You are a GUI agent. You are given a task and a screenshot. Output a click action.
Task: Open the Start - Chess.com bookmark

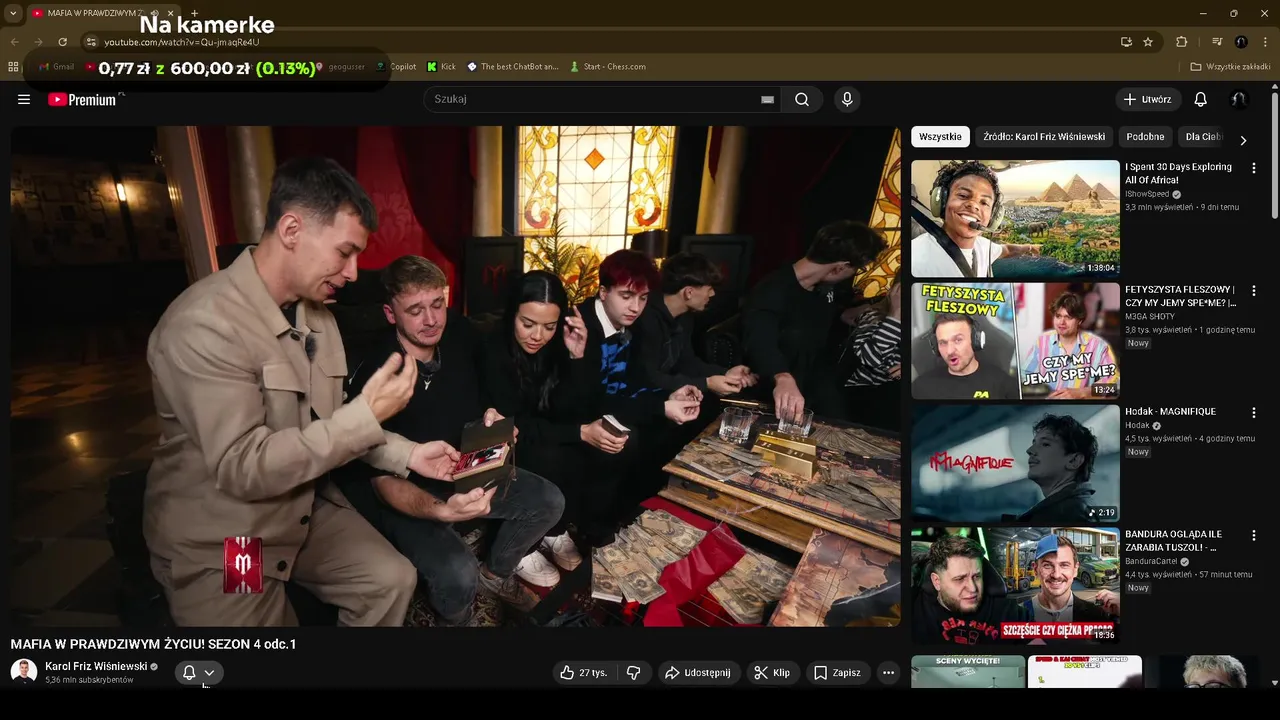coord(608,67)
